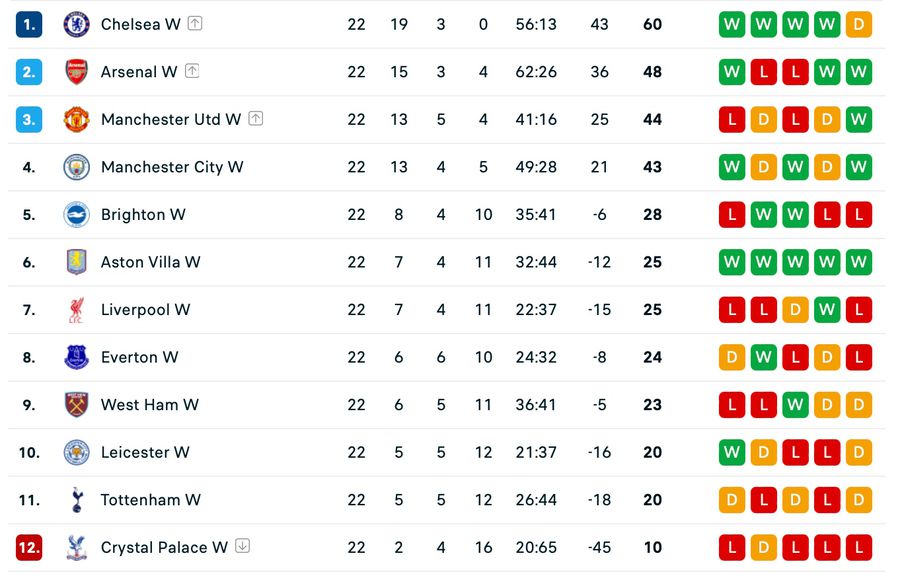Open the Aston Villa W team link

pyautogui.click(x=150, y=262)
